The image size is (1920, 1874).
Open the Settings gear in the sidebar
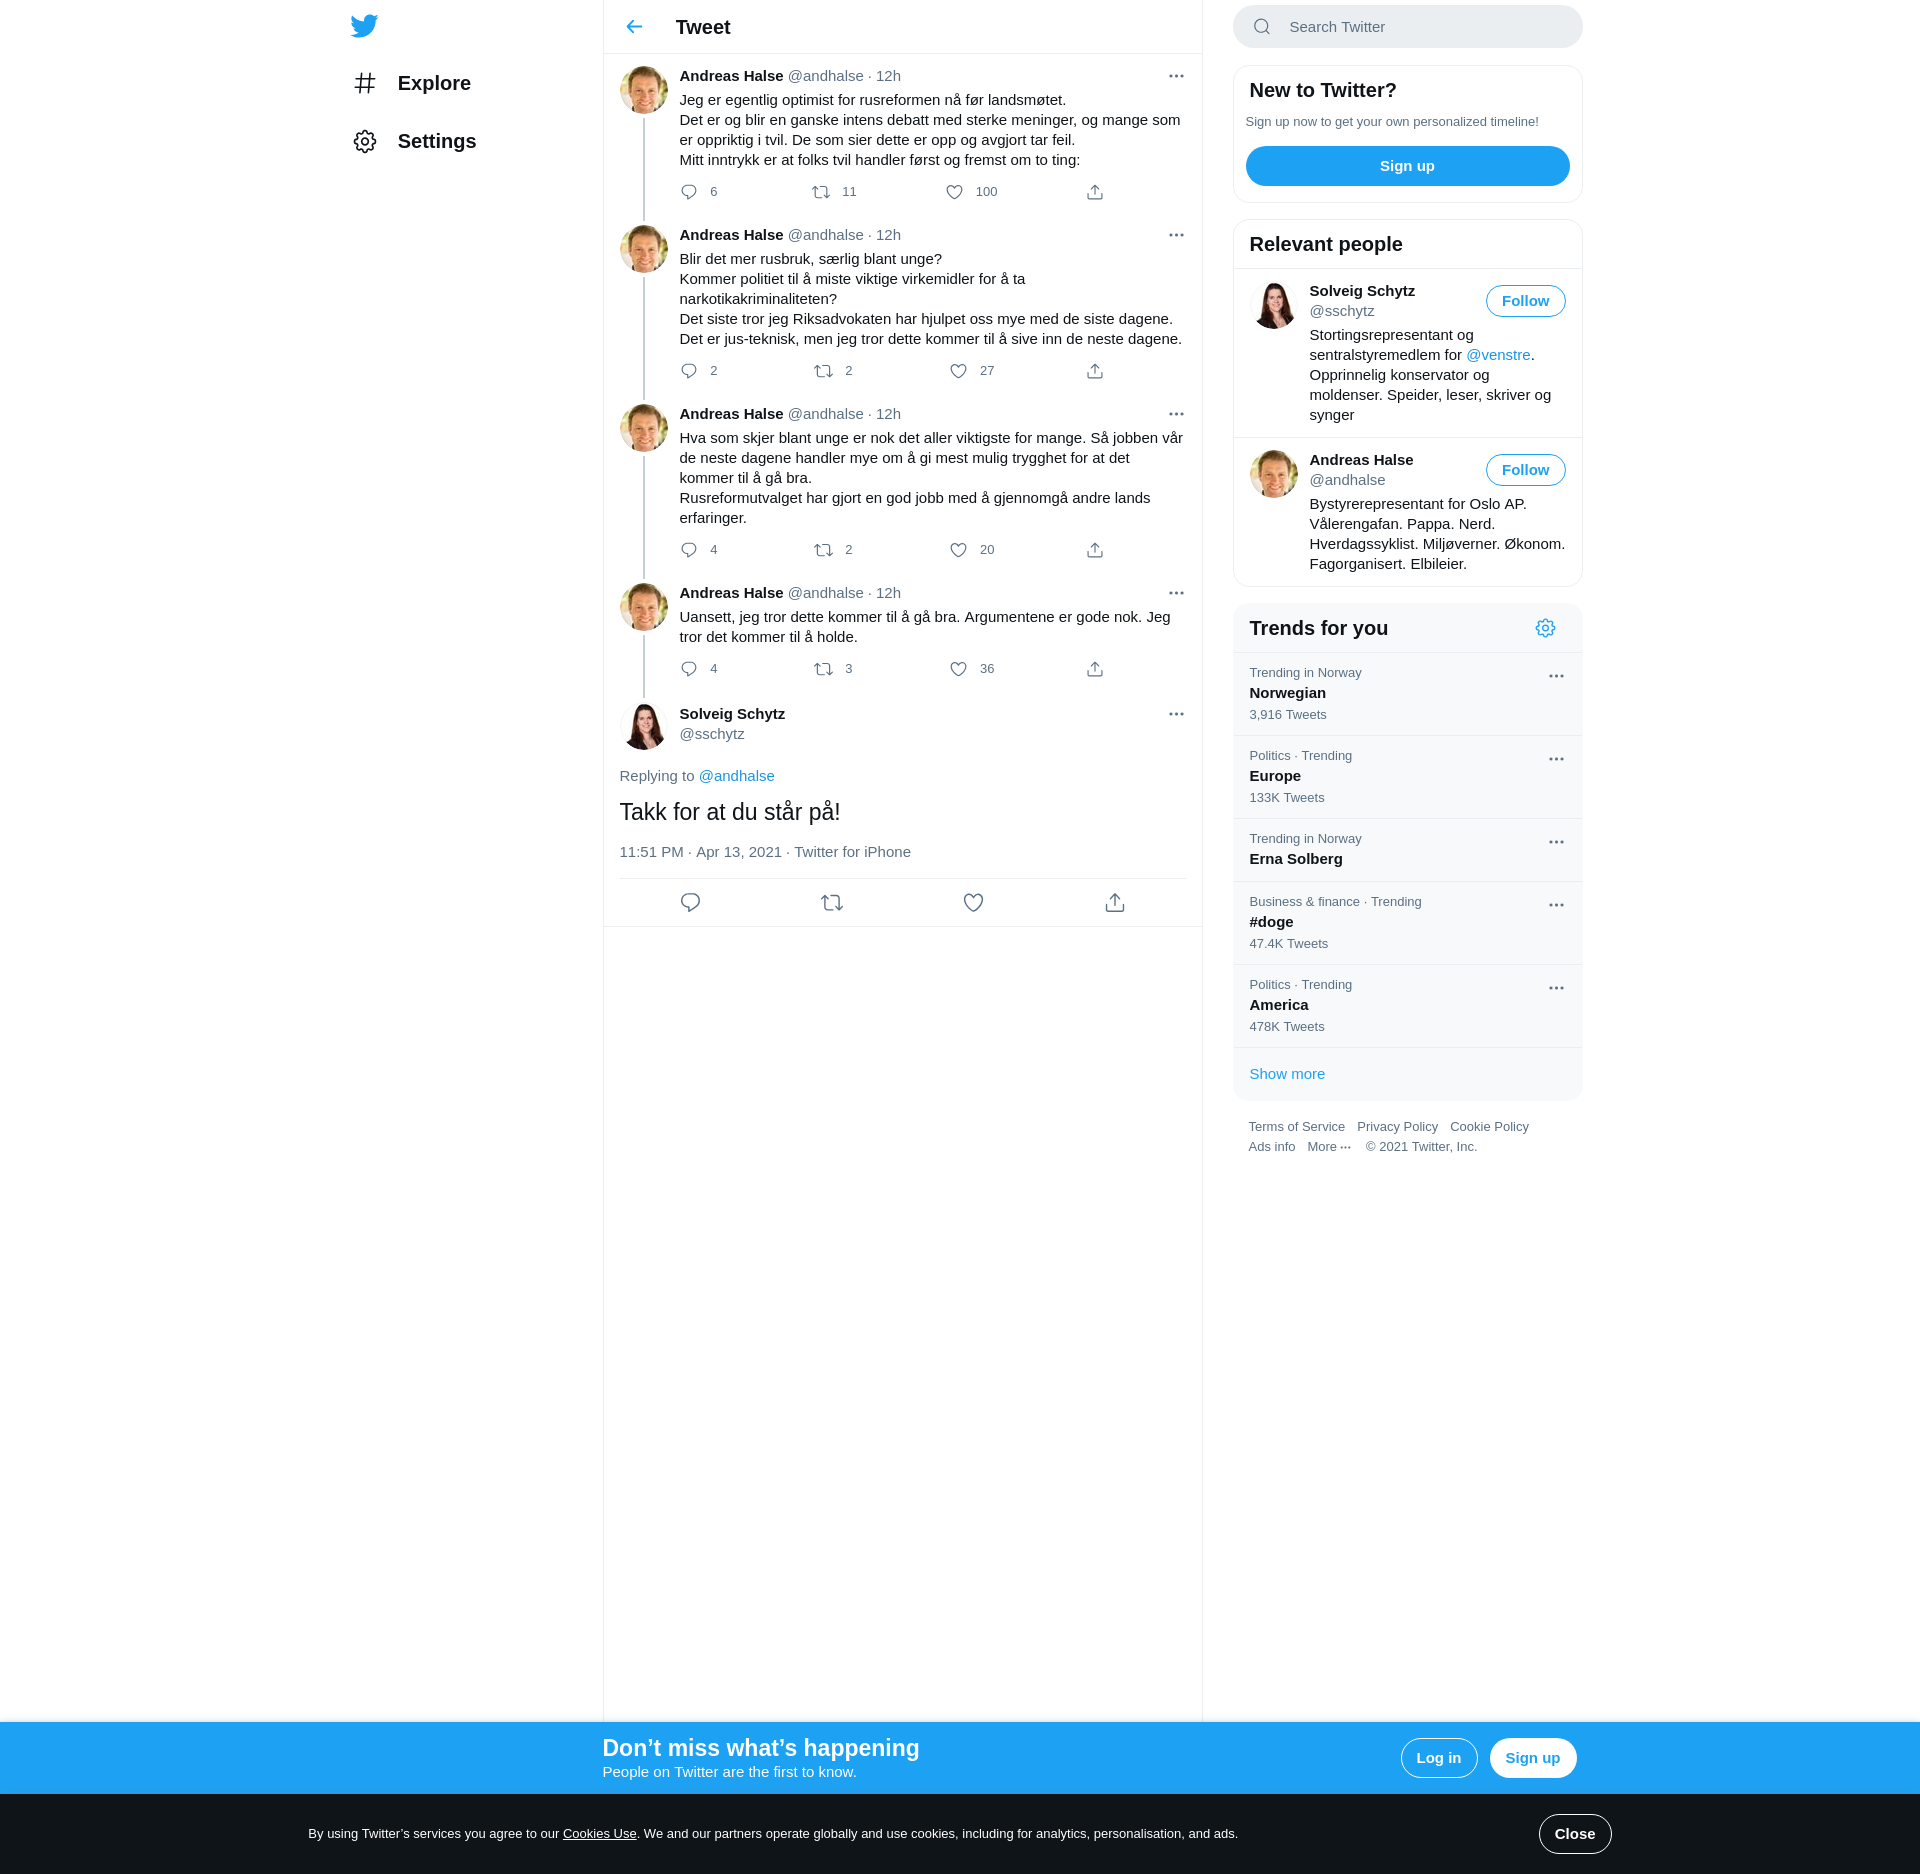click(365, 141)
